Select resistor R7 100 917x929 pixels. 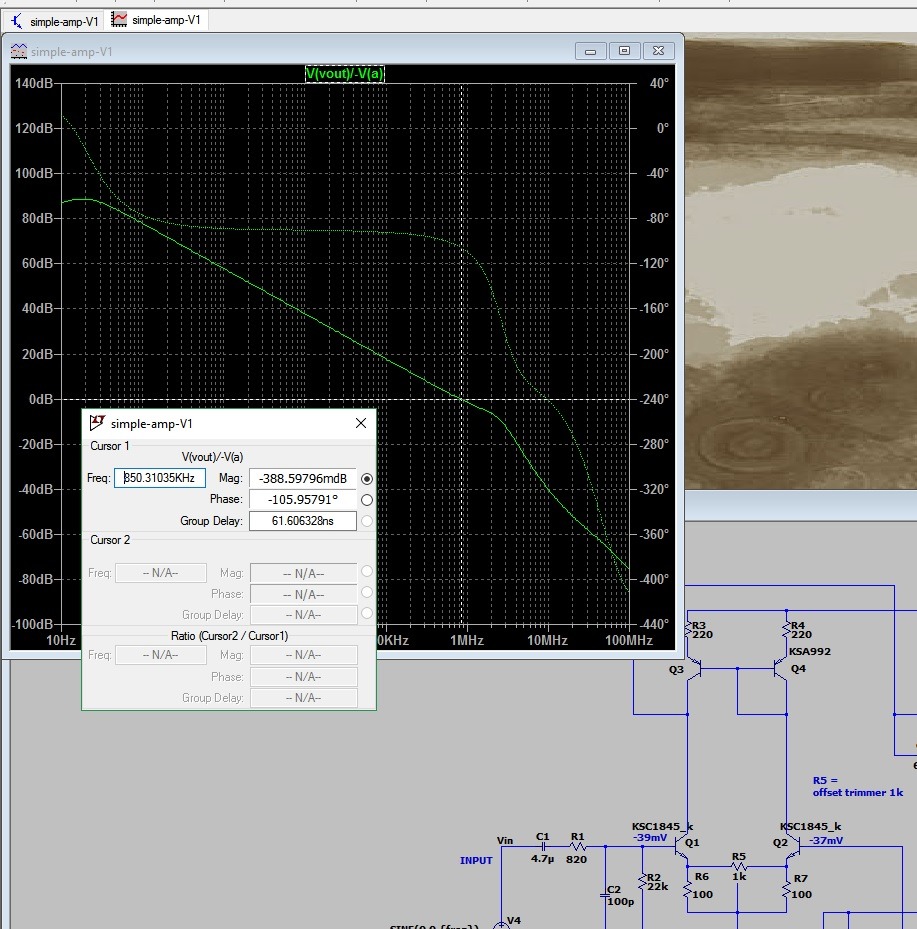click(787, 889)
